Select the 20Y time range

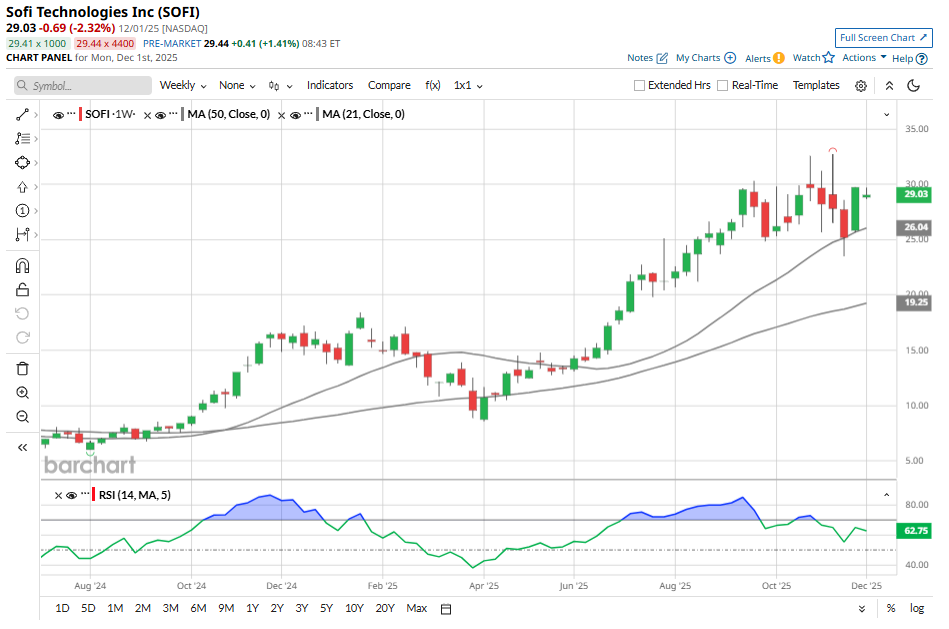[385, 608]
